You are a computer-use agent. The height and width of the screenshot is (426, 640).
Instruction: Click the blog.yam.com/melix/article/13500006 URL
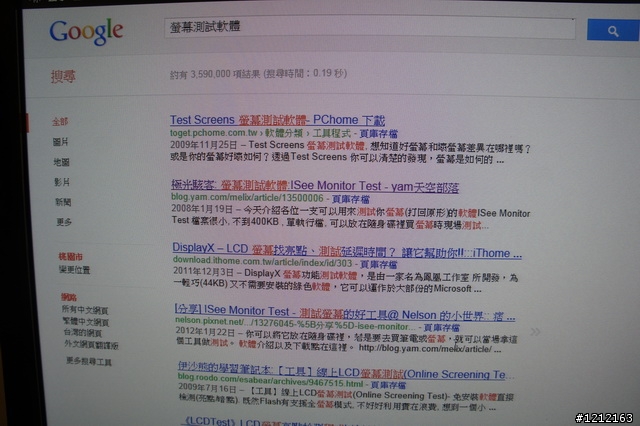247,197
